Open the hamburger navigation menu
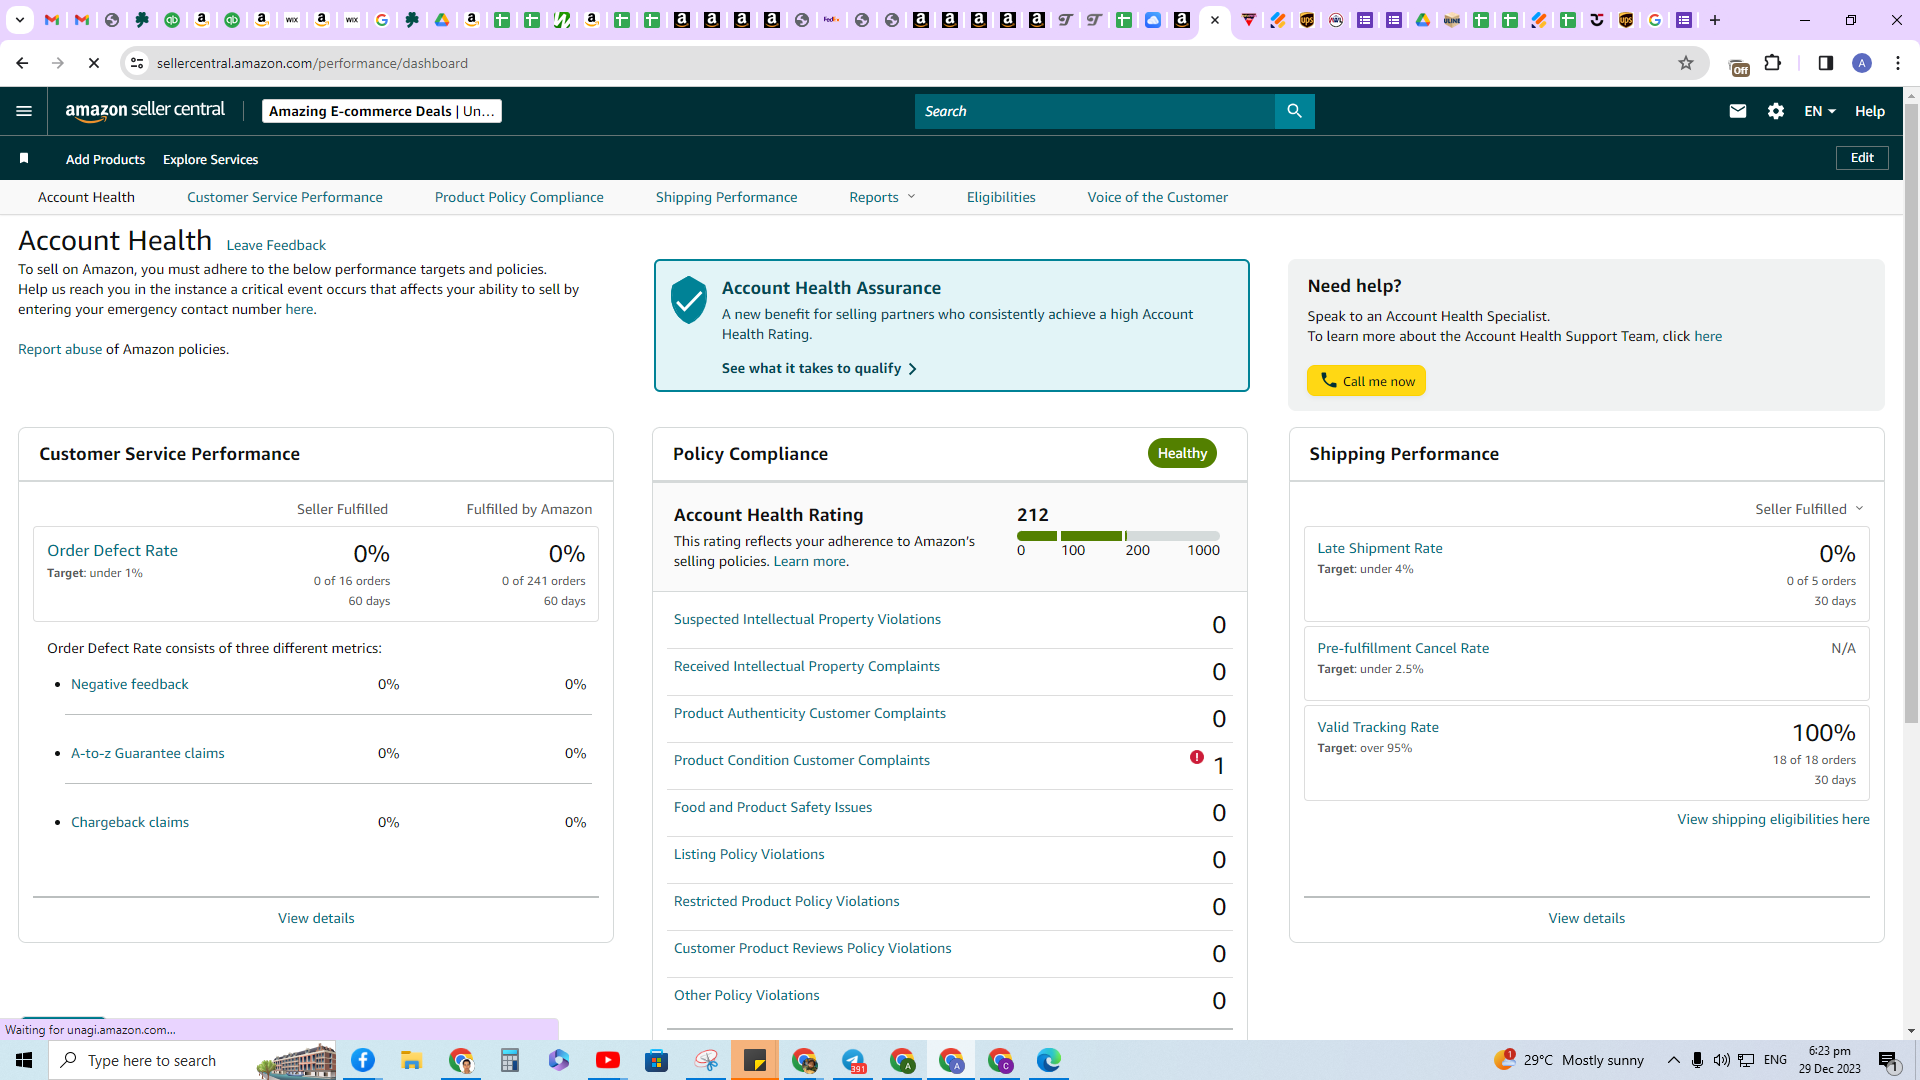The image size is (1920, 1080). coord(24,111)
